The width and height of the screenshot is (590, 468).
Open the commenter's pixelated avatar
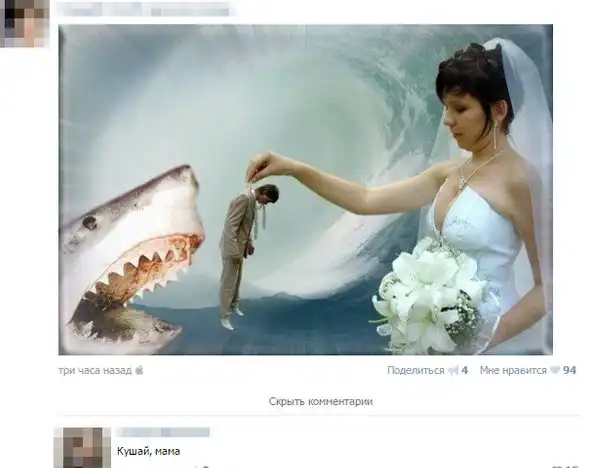pyautogui.click(x=83, y=447)
